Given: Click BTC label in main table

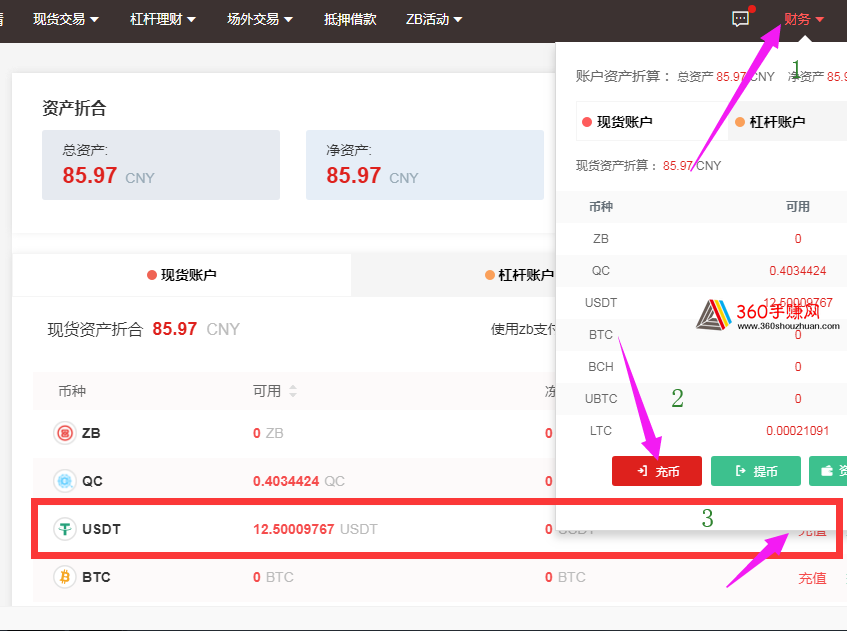Looking at the screenshot, I should pyautogui.click(x=96, y=577).
